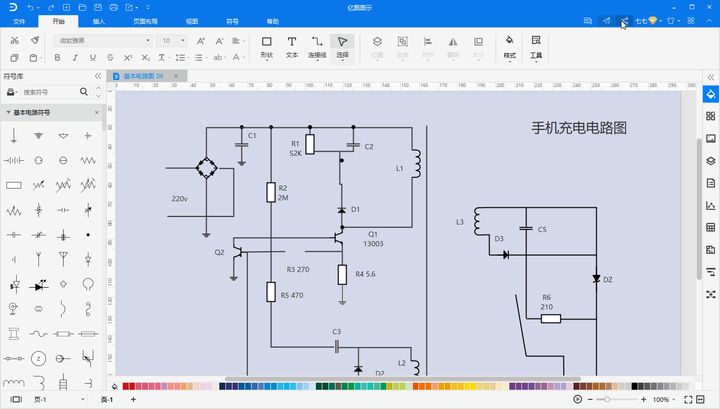Screen dimensions: 720x409
Task: Click the 形状 shape tool
Action: [x=266, y=46]
